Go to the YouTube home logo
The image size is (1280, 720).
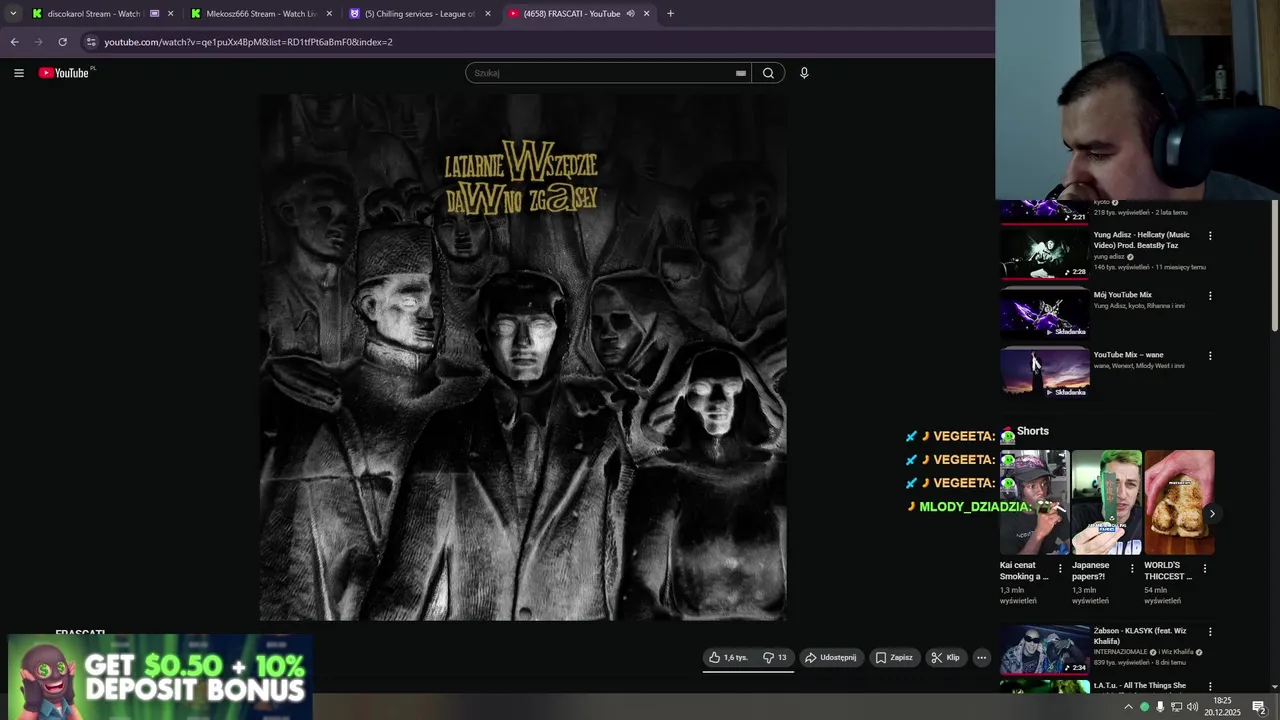click(66, 72)
